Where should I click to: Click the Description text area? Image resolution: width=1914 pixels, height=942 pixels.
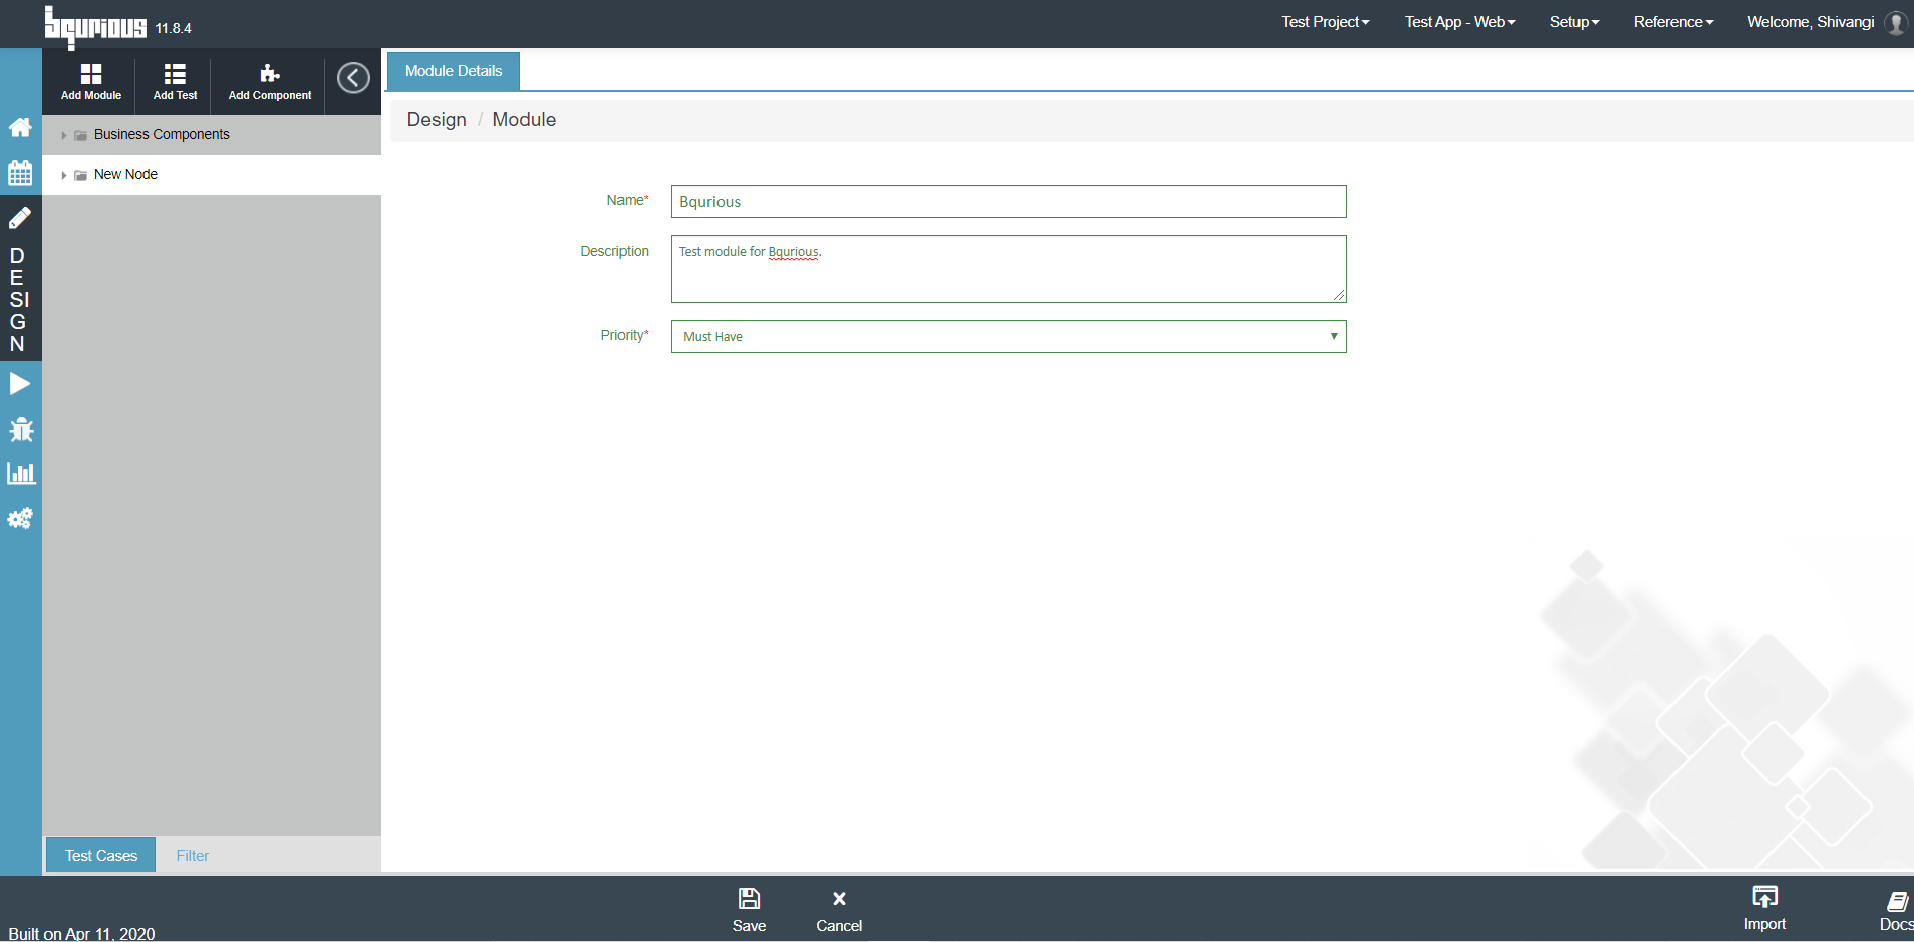click(1008, 269)
